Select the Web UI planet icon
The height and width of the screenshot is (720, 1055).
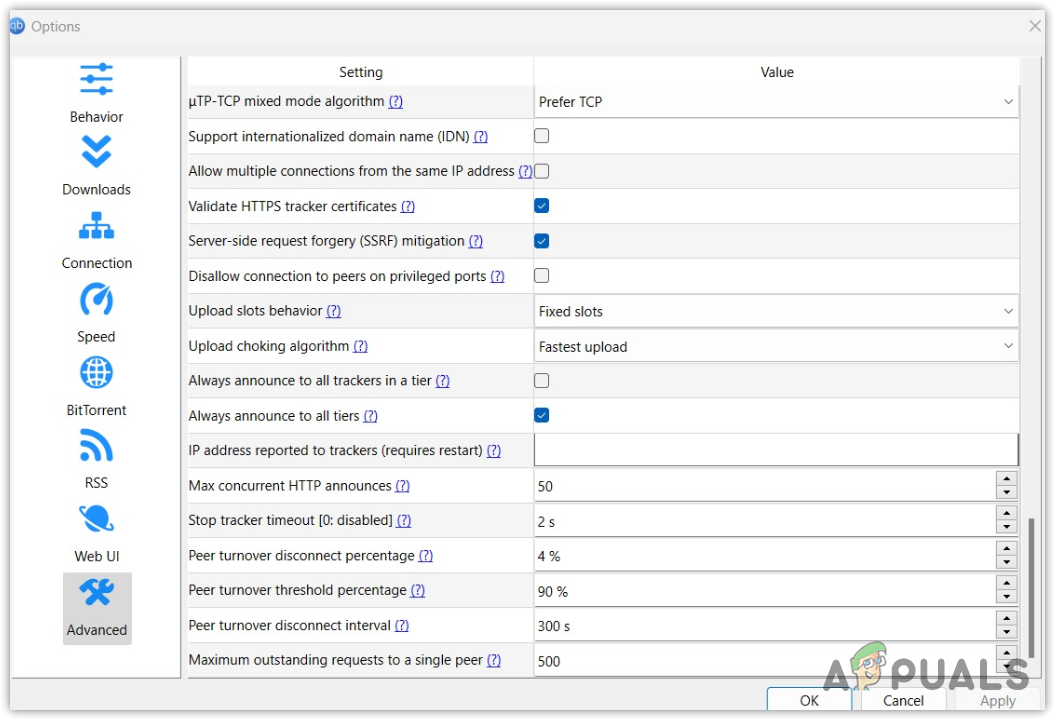96,520
